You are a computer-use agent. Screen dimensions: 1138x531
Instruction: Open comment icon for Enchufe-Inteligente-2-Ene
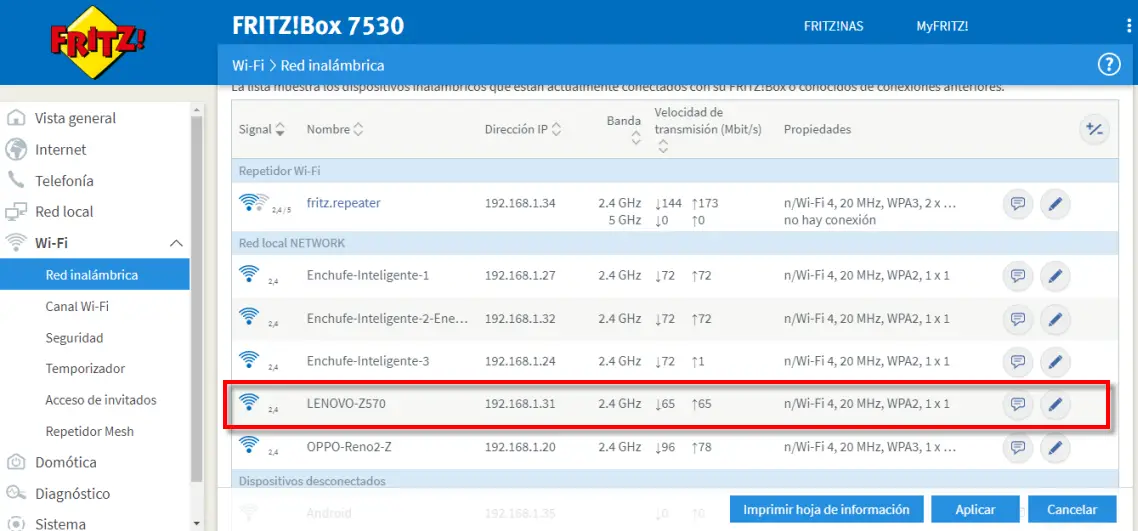(x=1018, y=318)
